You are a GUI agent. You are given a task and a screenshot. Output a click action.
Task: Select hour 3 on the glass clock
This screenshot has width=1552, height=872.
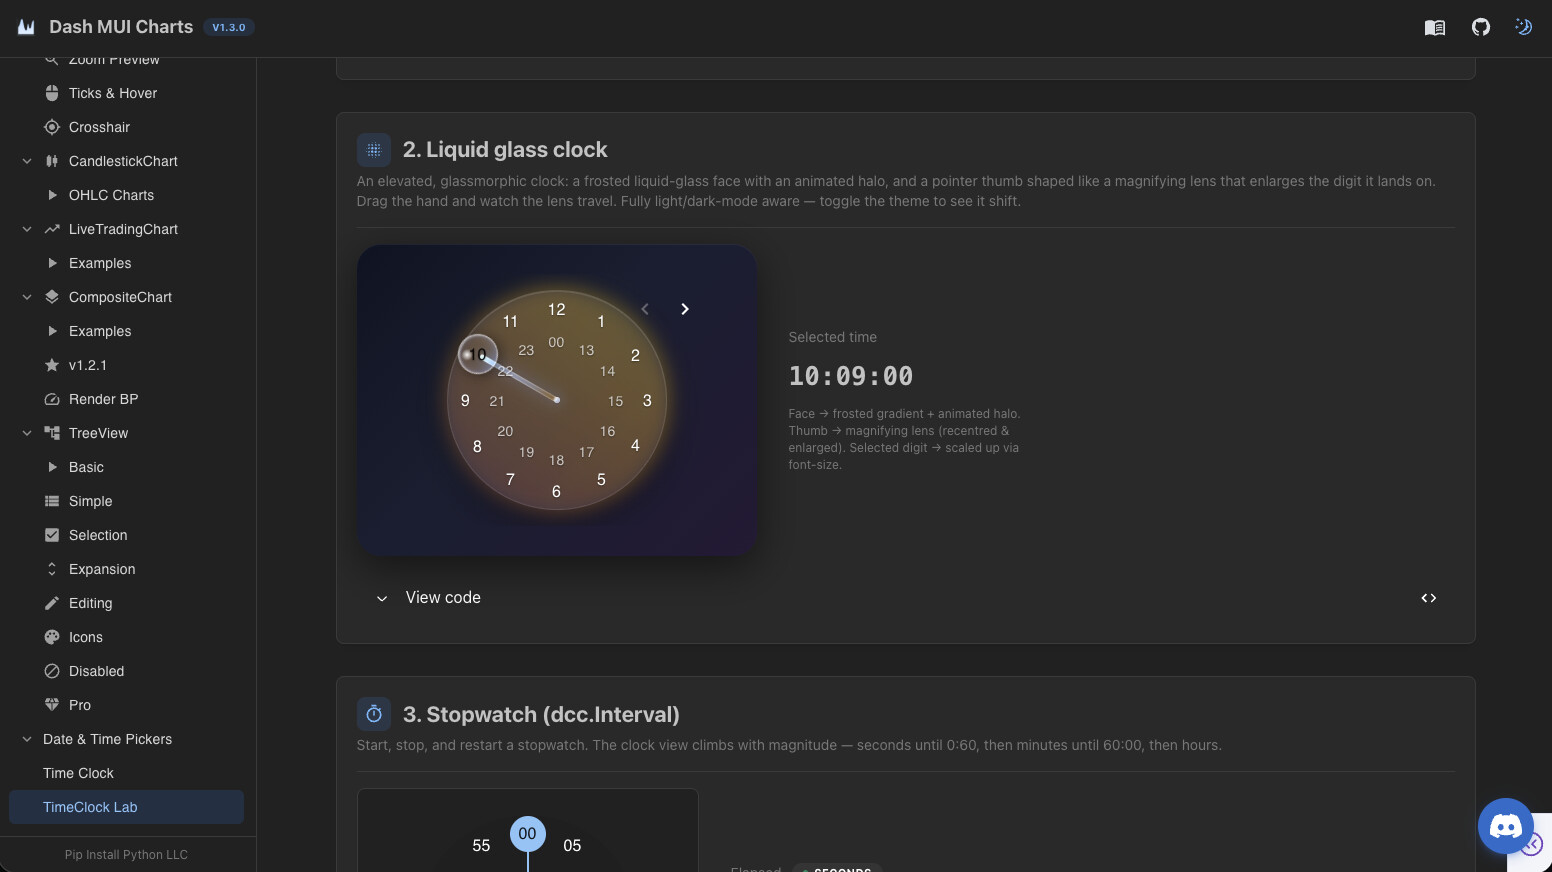tap(647, 401)
